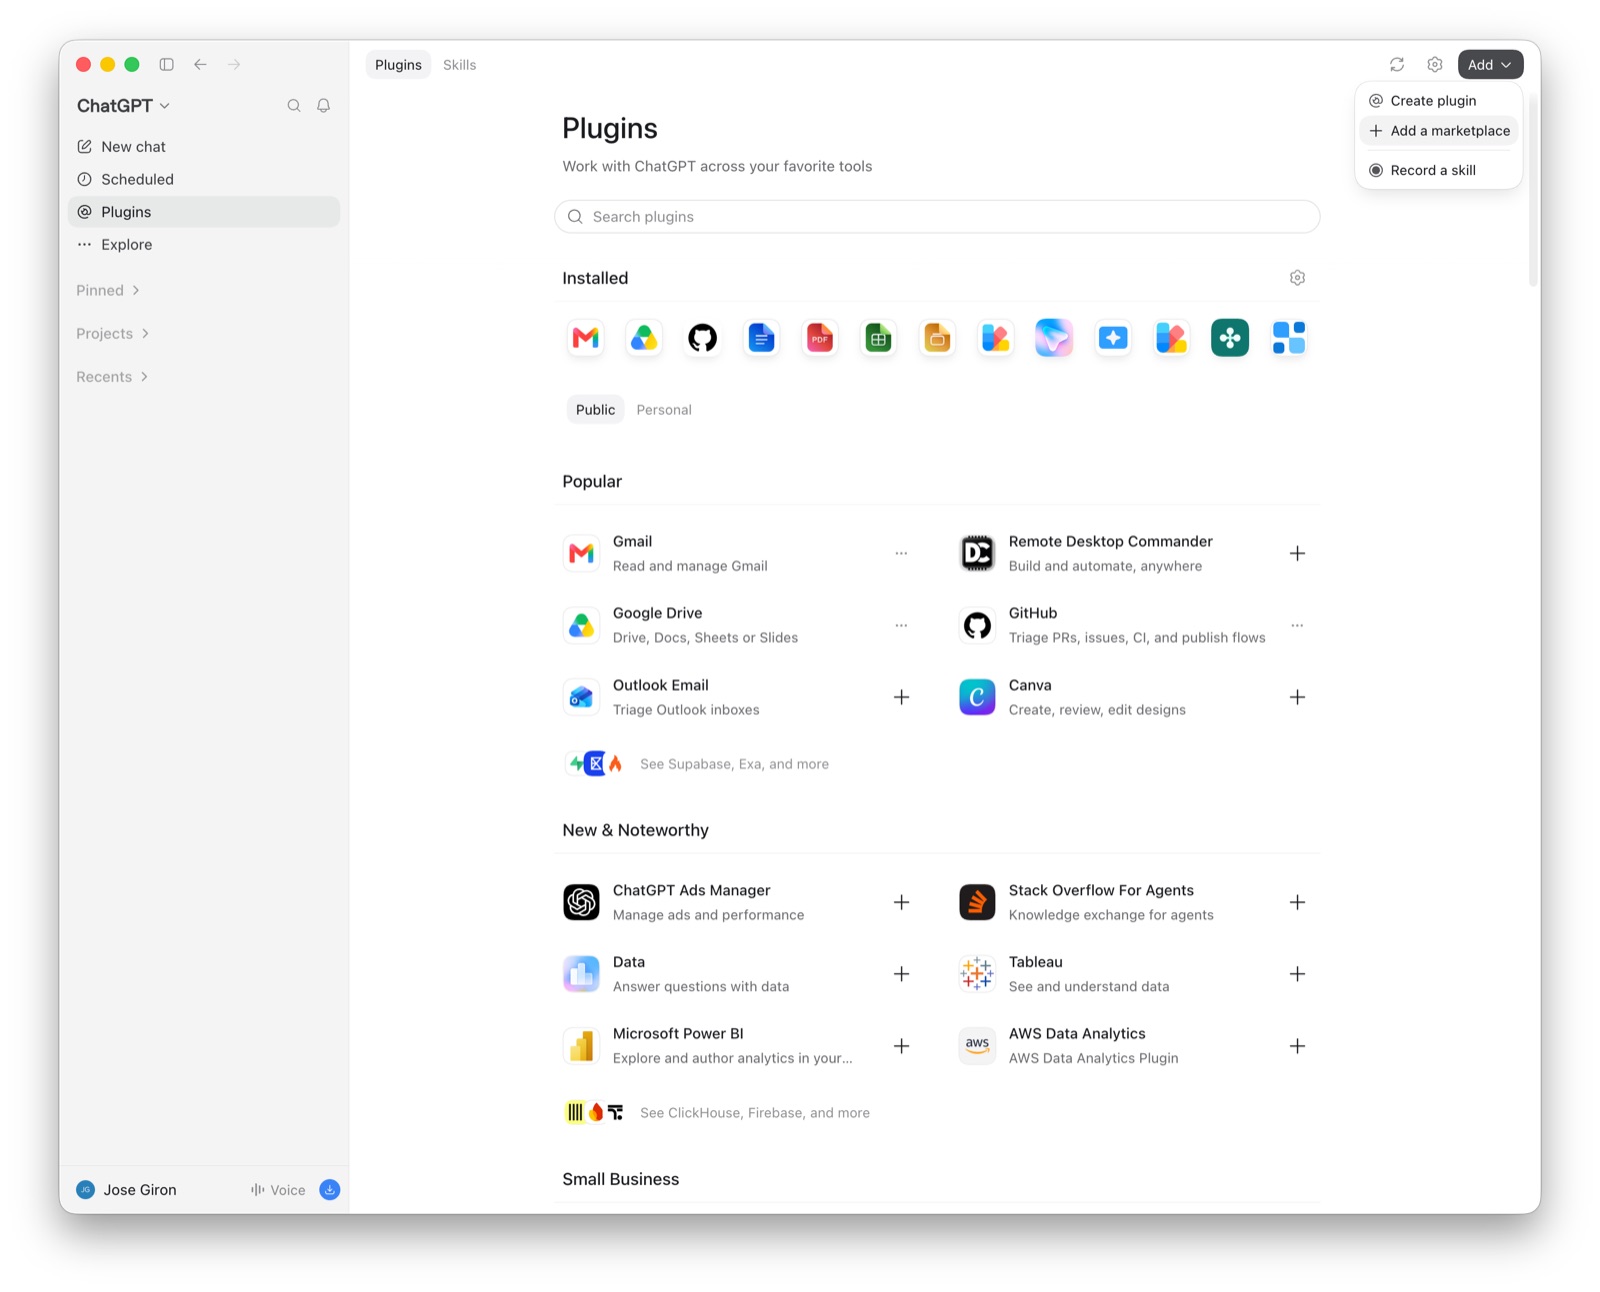Open the ChatGPT model dropdown
This screenshot has width=1600, height=1292.
click(123, 105)
